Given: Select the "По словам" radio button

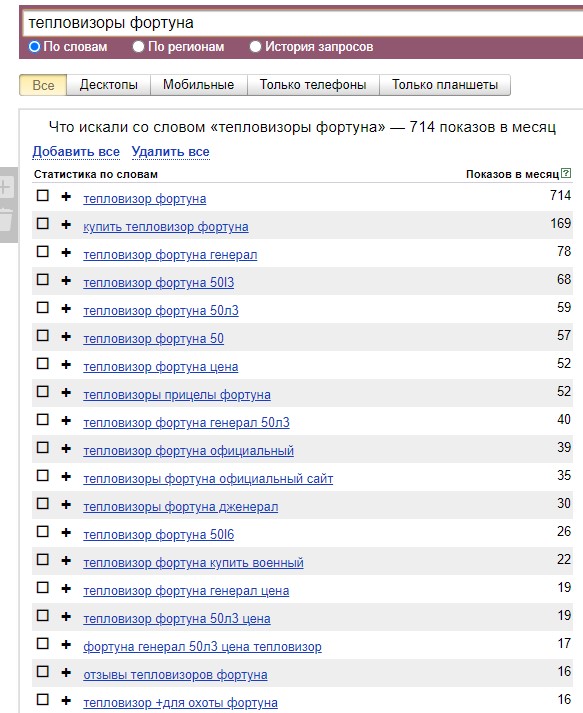Looking at the screenshot, I should coord(35,46).
